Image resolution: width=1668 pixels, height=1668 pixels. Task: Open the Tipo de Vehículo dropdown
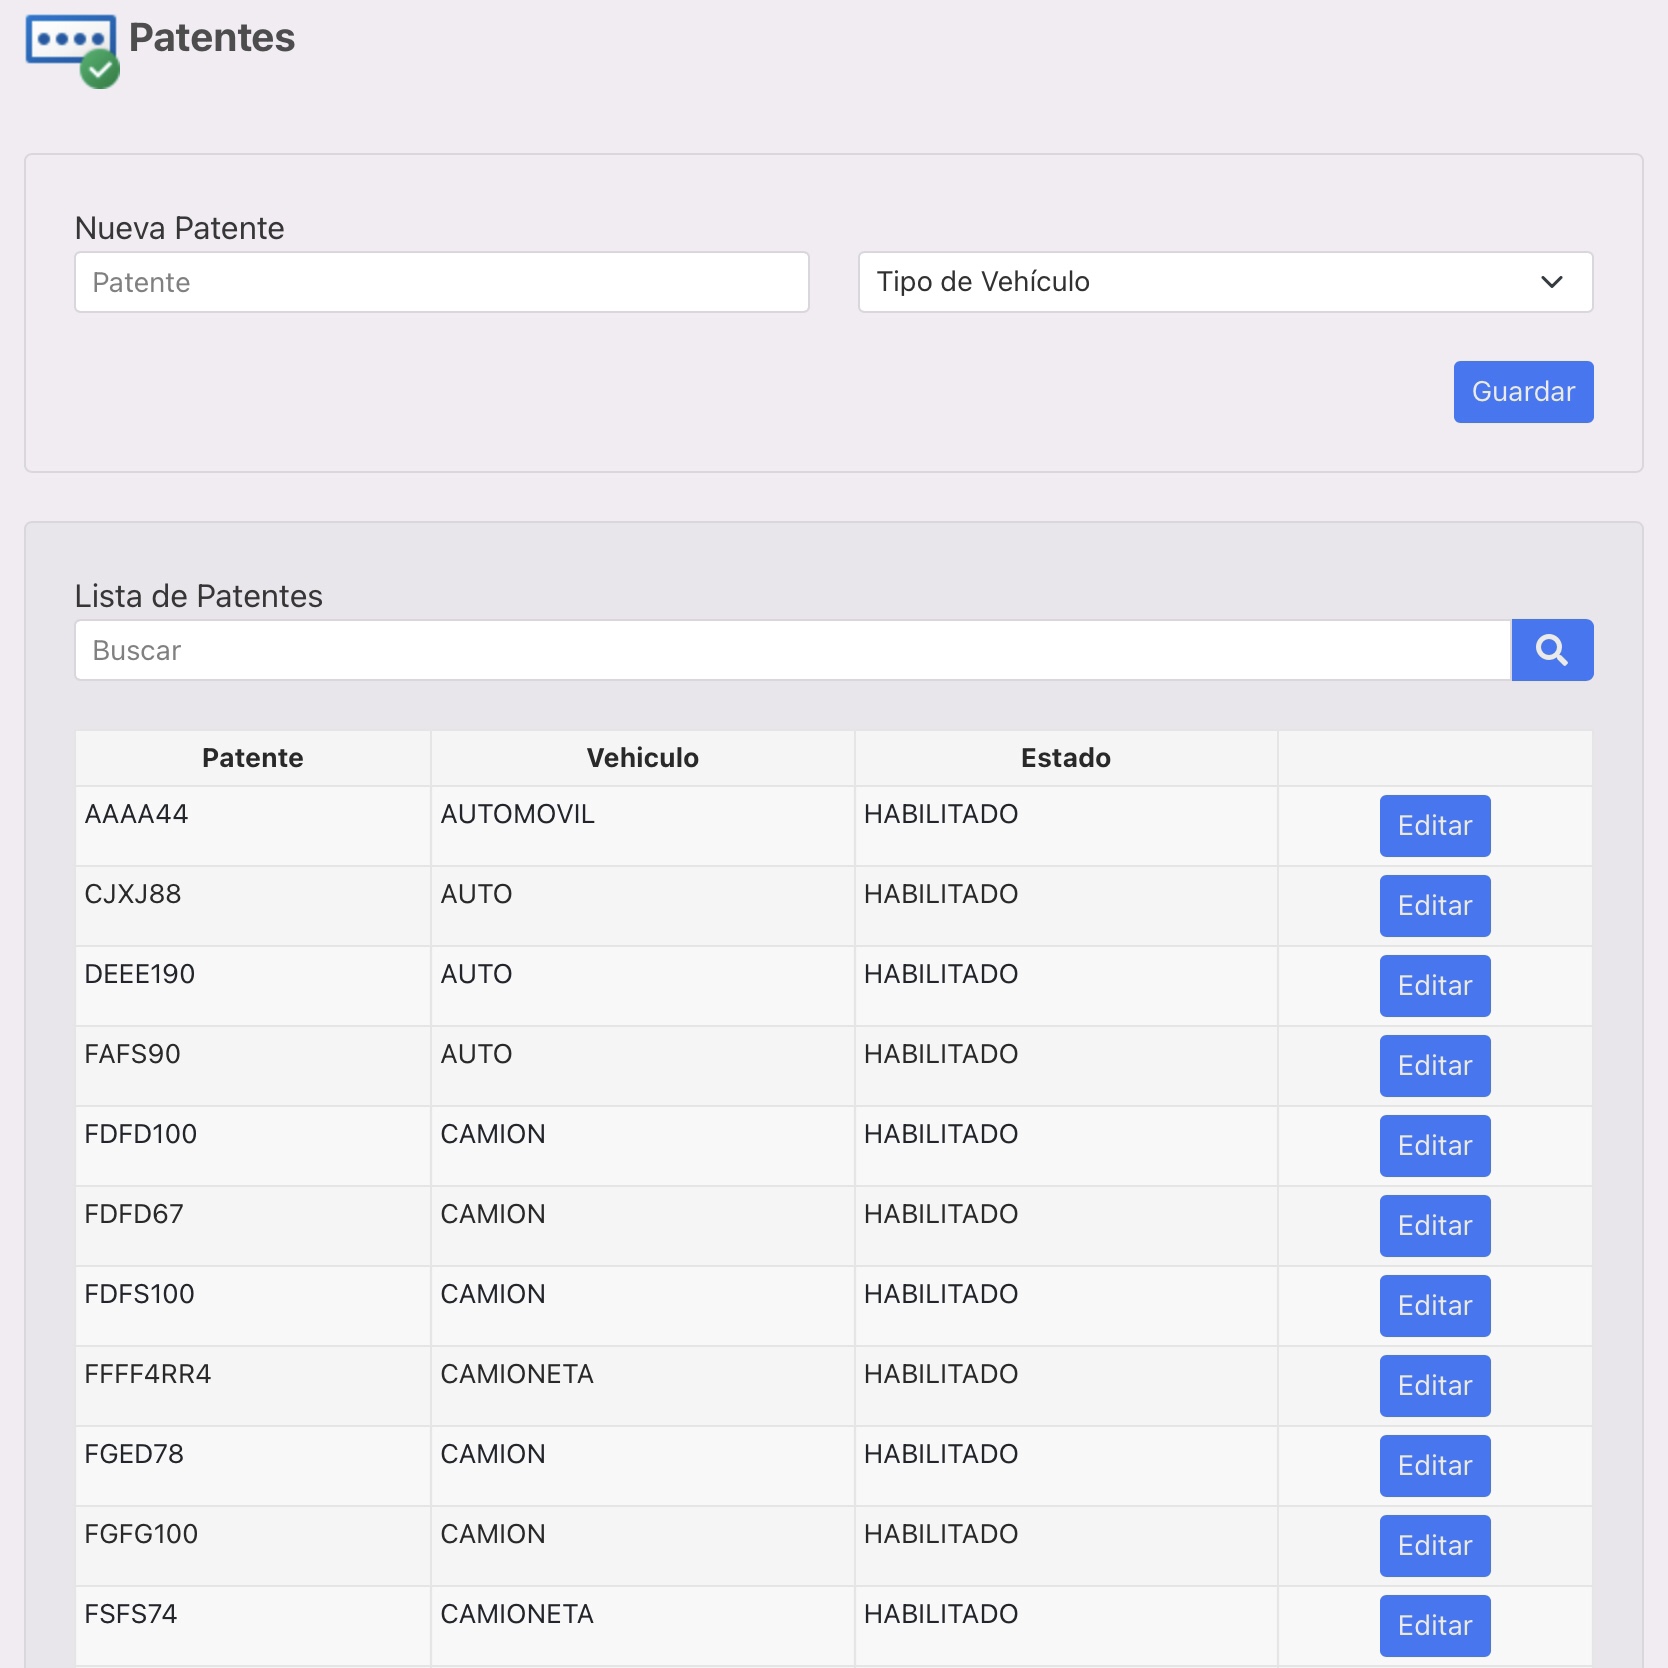[1225, 282]
